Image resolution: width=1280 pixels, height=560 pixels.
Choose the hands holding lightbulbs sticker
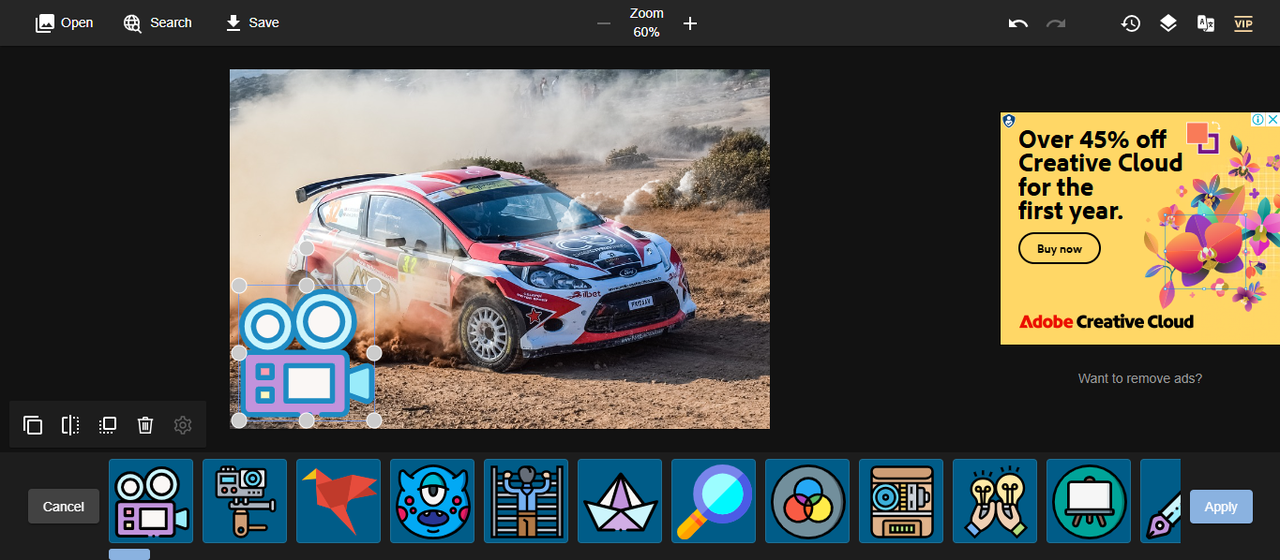995,501
